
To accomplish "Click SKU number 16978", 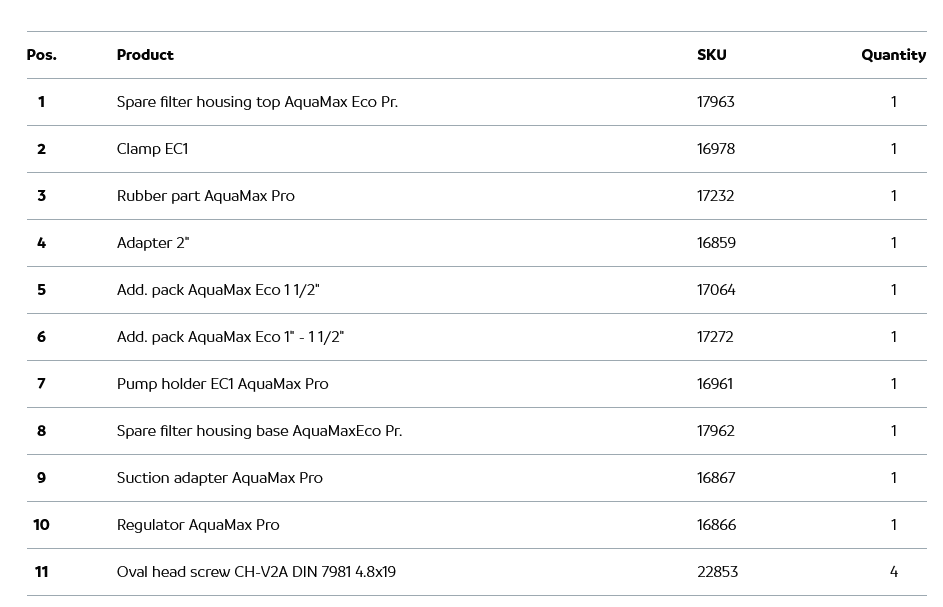I will pos(715,149).
